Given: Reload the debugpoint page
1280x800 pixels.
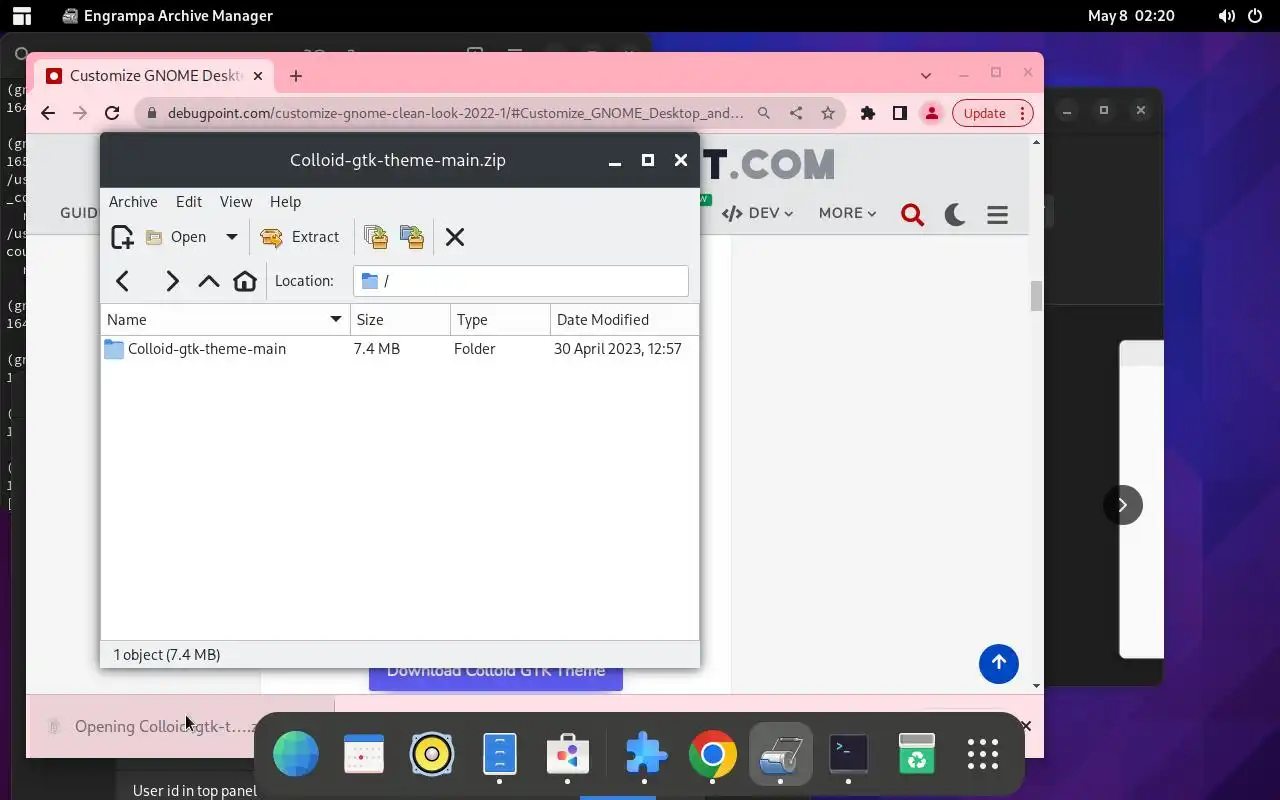Looking at the screenshot, I should click(x=112, y=113).
